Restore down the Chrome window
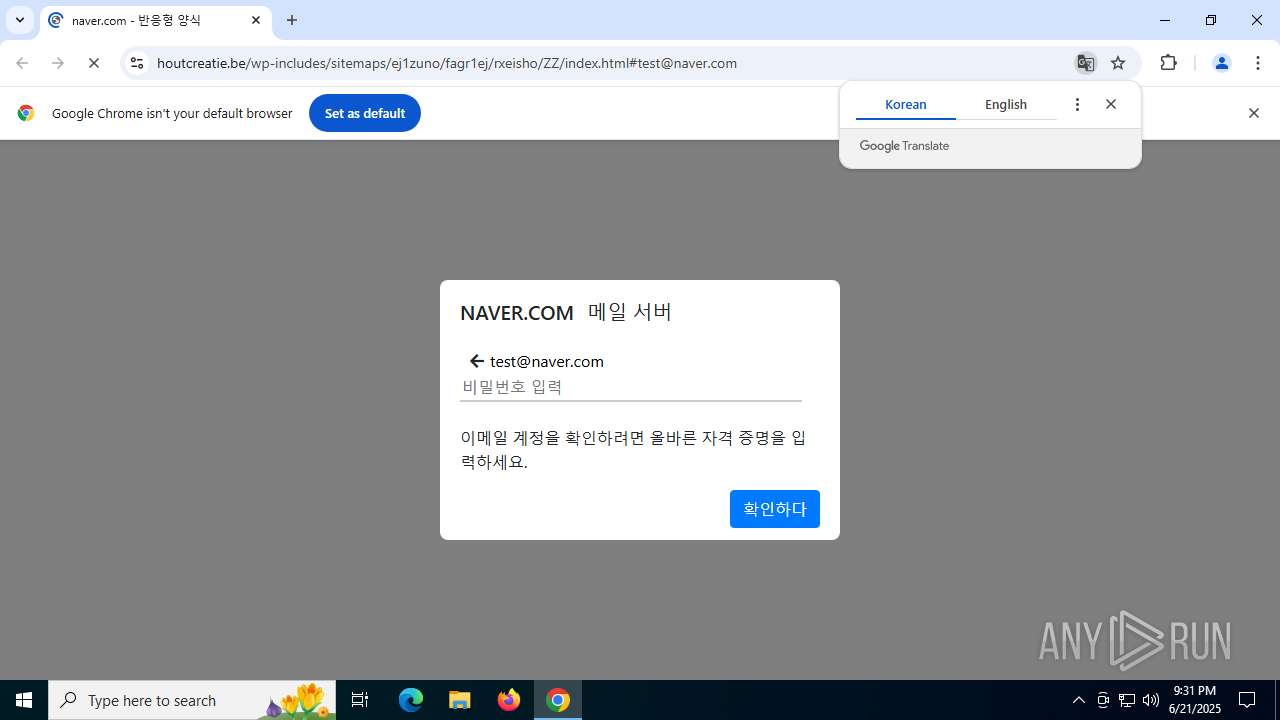The image size is (1280, 720). (x=1211, y=20)
